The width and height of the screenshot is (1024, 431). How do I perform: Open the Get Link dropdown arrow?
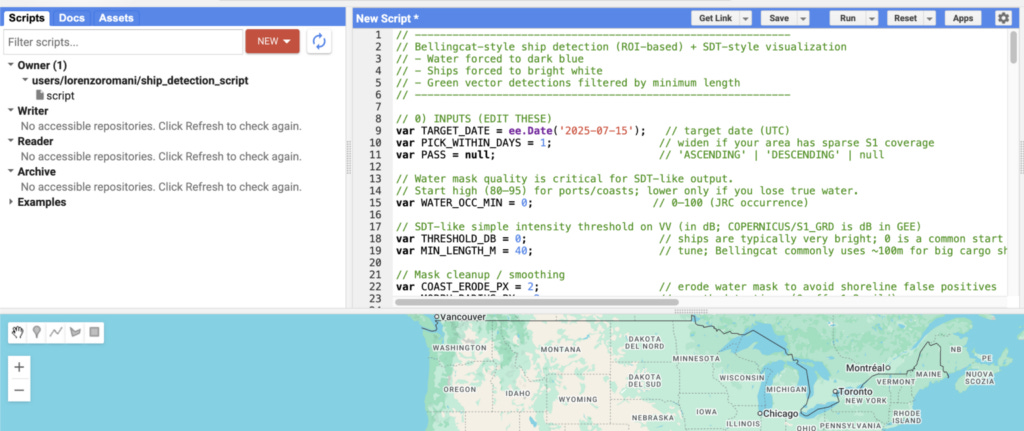[x=745, y=18]
